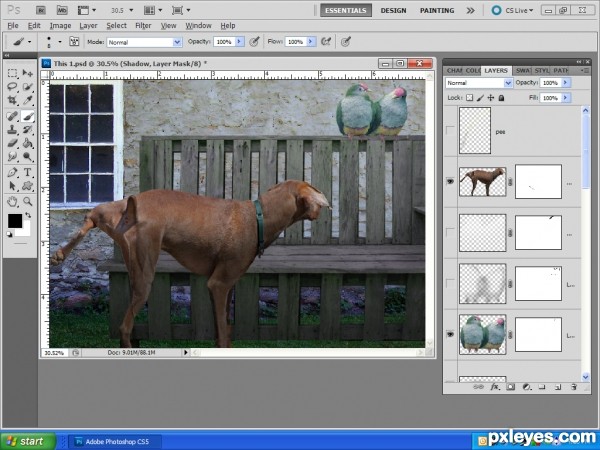
Task: Toggle tablet pressure controls size
Action: pos(346,41)
